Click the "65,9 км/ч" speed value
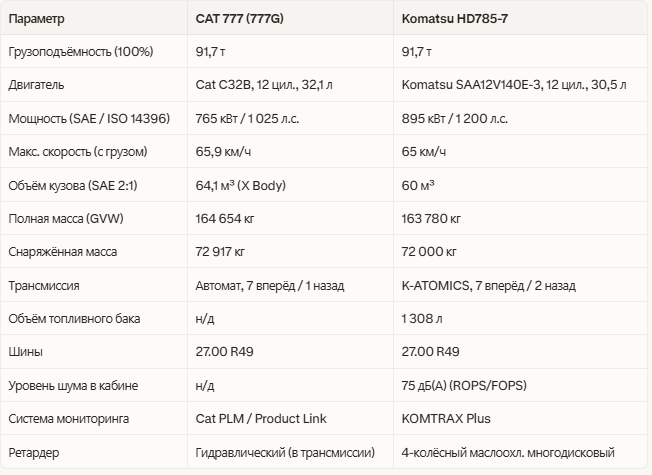 pos(225,152)
